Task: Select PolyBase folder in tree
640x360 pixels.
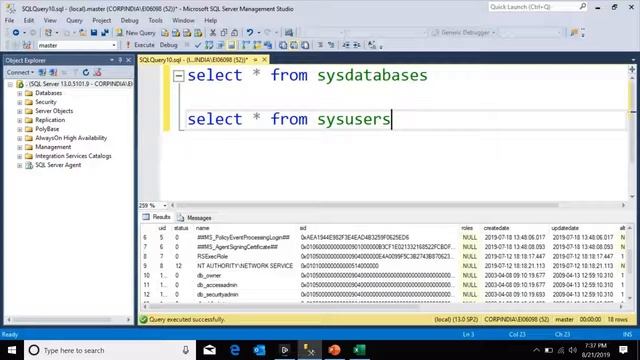Action: click(x=47, y=129)
